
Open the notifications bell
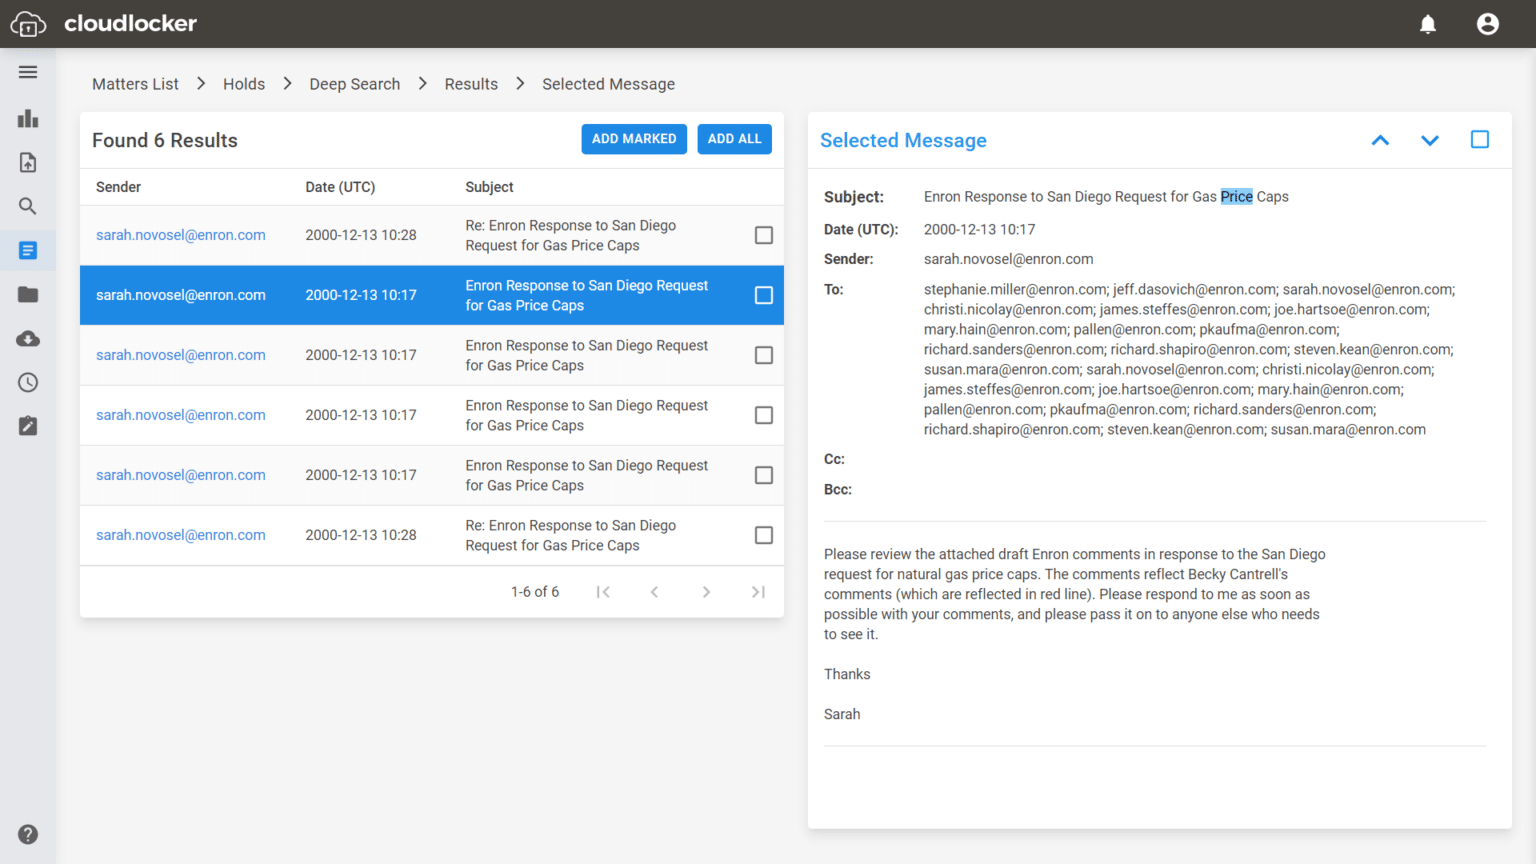[x=1428, y=24]
